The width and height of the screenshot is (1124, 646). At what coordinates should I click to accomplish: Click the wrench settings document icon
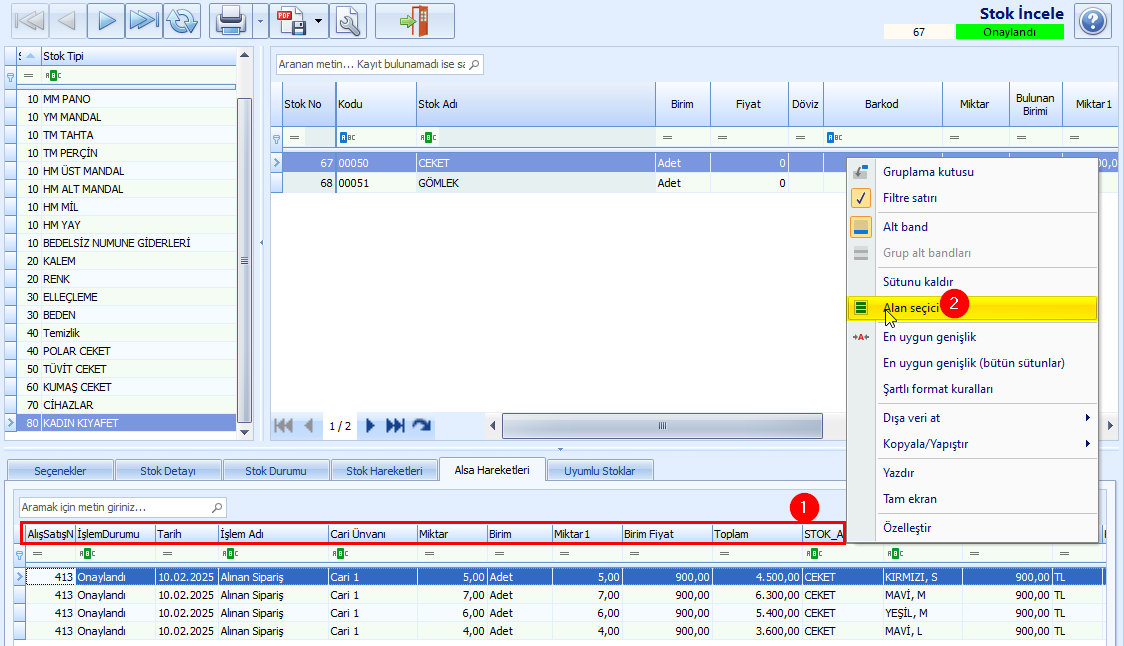click(348, 21)
